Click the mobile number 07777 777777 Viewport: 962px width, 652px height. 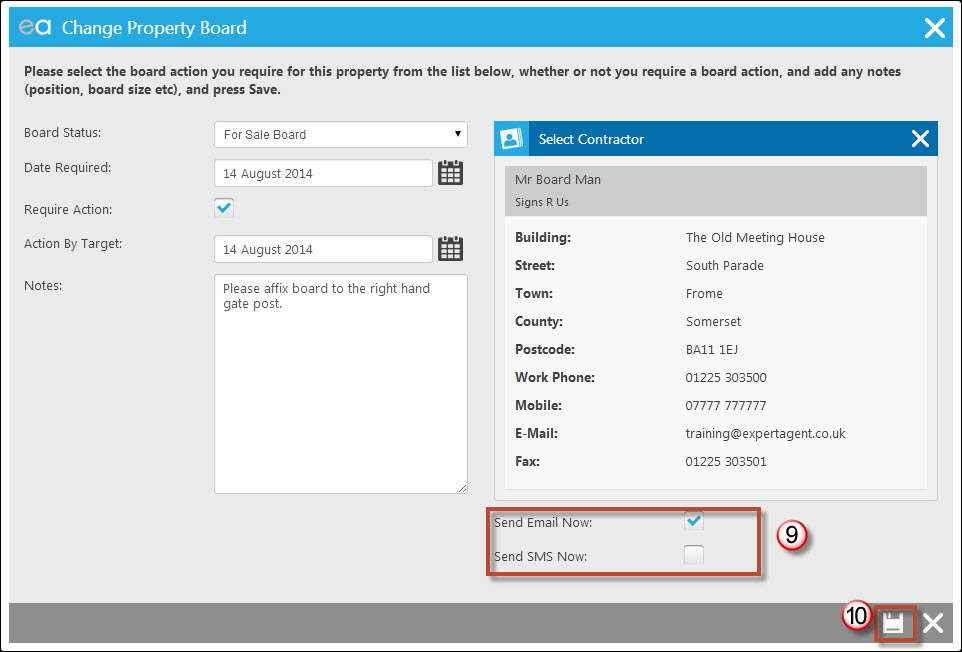(726, 405)
